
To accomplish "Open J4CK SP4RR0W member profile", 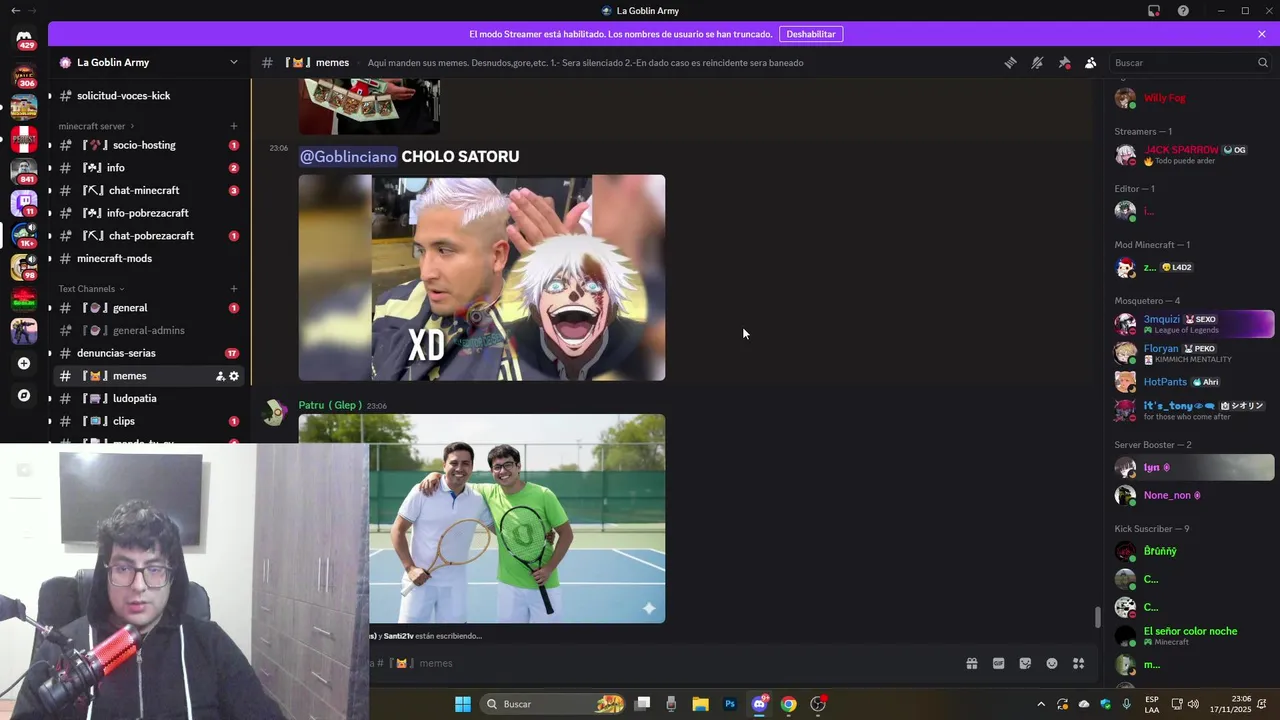I will tap(1193, 155).
